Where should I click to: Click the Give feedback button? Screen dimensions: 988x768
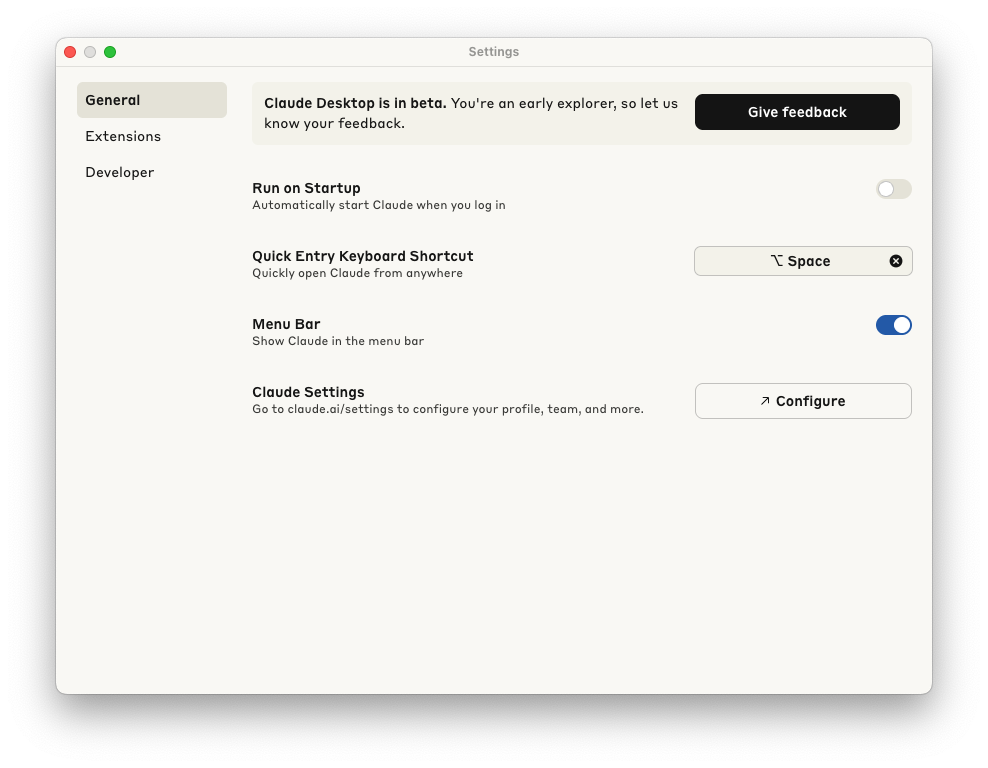(x=797, y=112)
